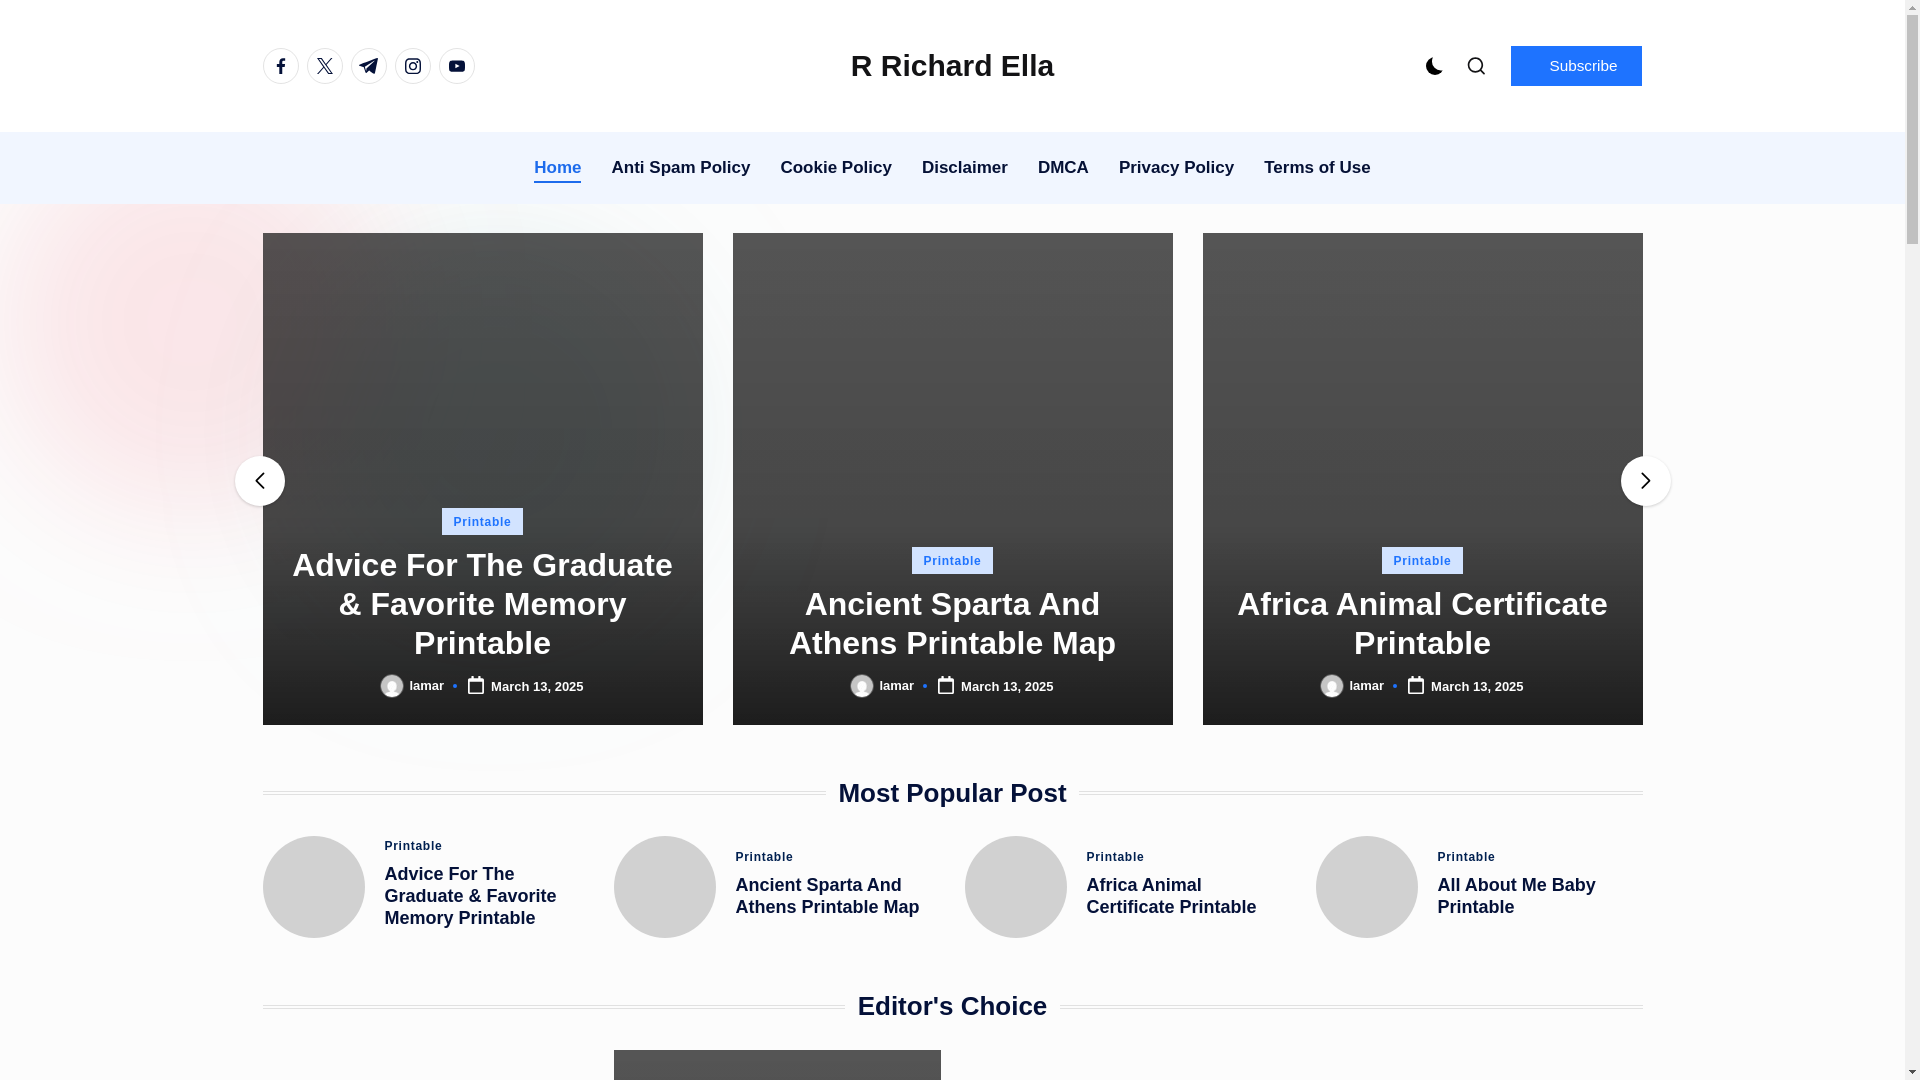
Task: Open the R Richard Ella site title
Action: point(952,66)
